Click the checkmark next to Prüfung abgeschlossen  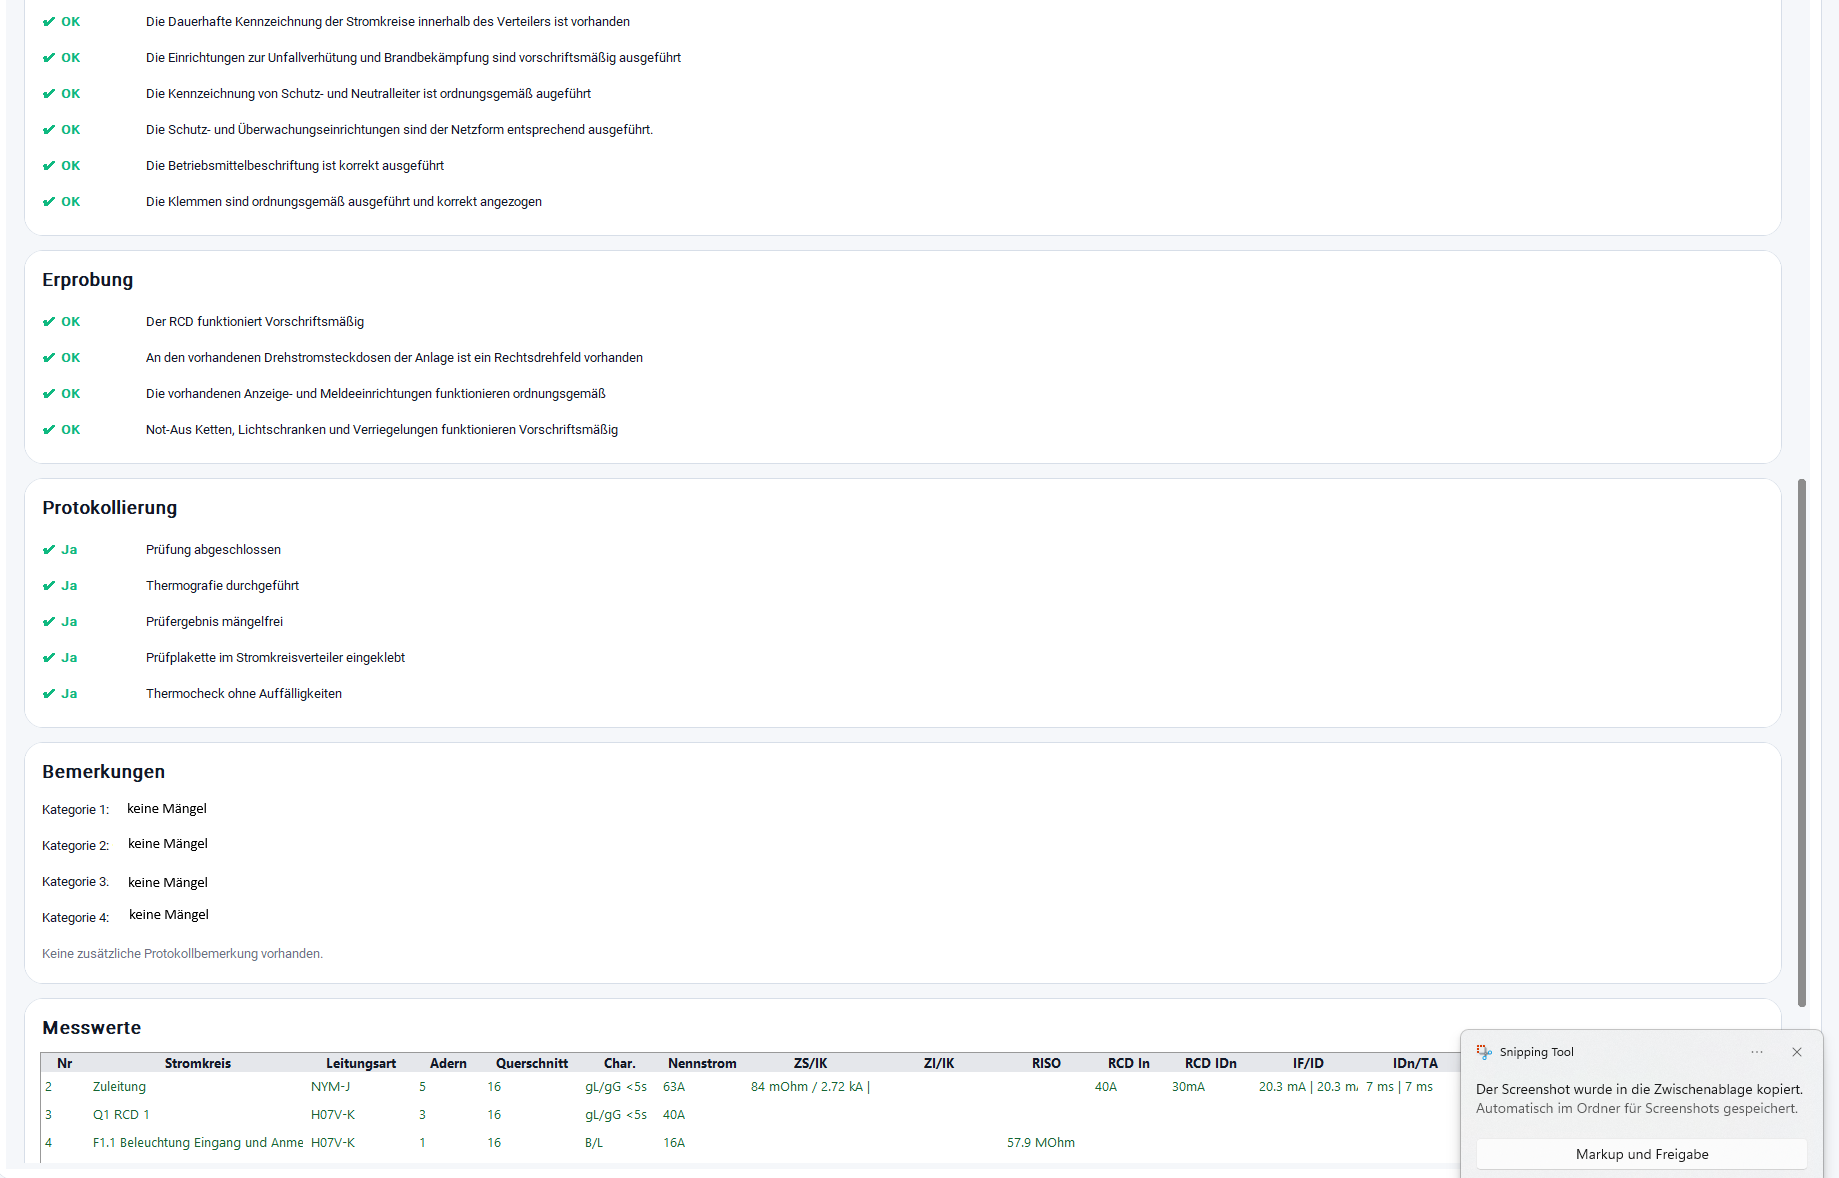click(49, 550)
